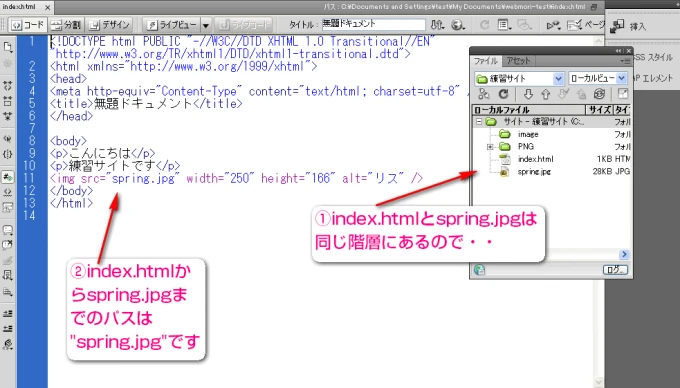Click Connect to remote host icon
This screenshot has width=680, height=388.
pyautogui.click(x=484, y=94)
